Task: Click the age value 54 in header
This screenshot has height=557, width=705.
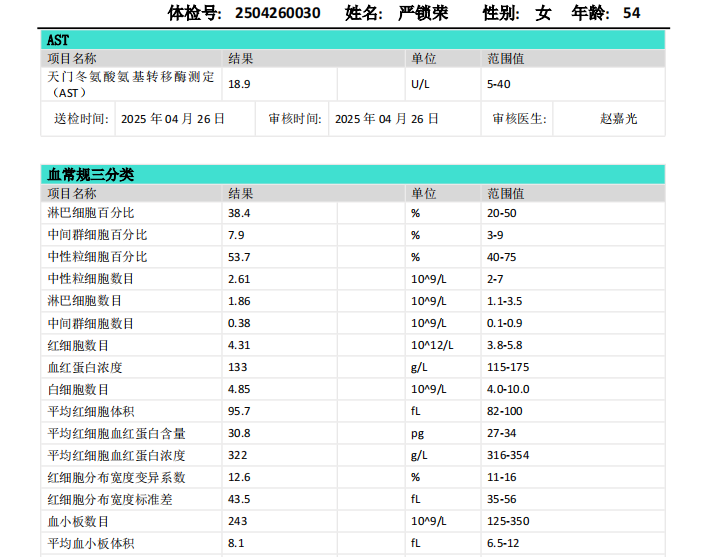Action: [x=631, y=13]
